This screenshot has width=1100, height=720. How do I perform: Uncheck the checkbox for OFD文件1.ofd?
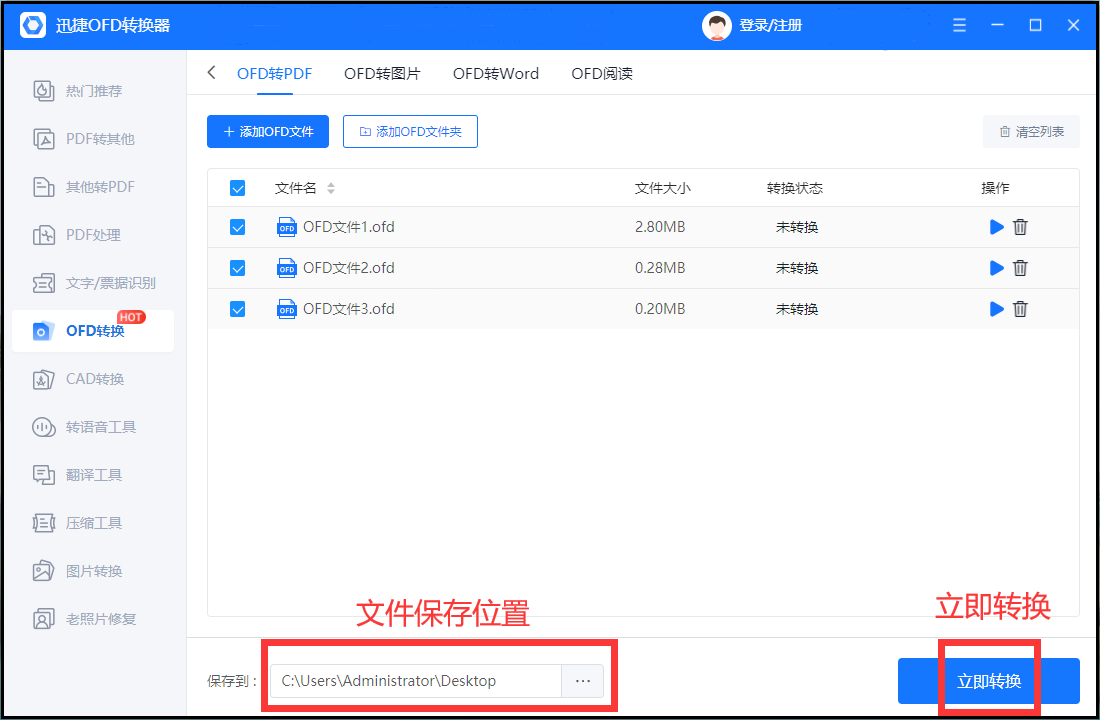(x=237, y=227)
